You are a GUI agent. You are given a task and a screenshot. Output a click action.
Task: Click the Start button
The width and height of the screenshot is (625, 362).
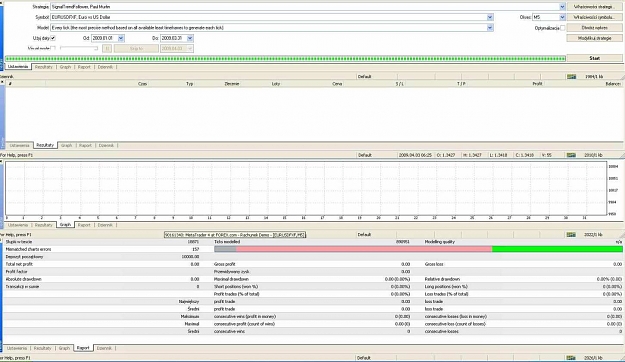click(594, 58)
